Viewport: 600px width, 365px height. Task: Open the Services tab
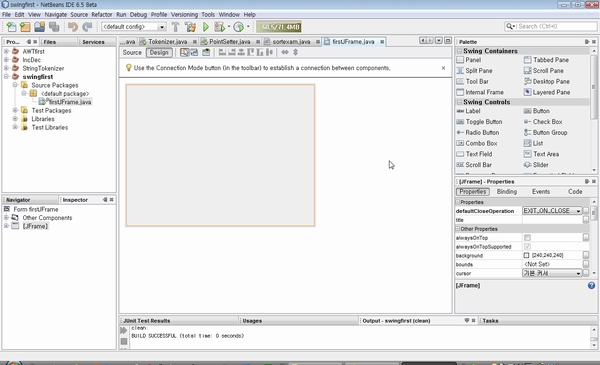[x=93, y=42]
